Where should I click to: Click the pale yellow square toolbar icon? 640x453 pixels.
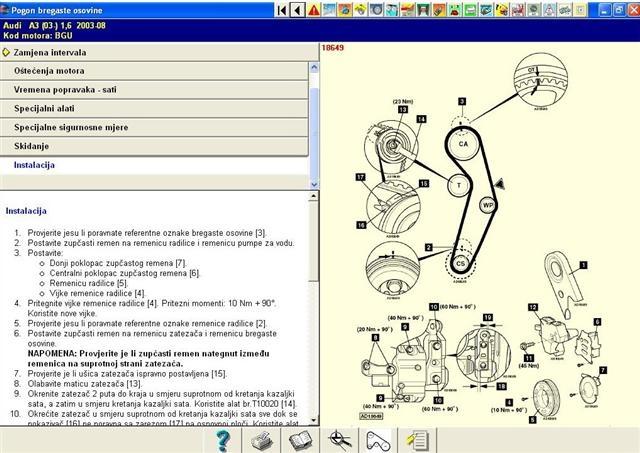click(x=580, y=10)
